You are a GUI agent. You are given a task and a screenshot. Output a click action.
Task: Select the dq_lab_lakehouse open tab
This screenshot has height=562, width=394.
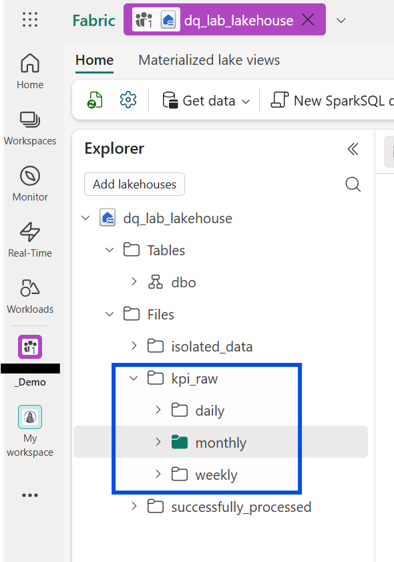(225, 20)
